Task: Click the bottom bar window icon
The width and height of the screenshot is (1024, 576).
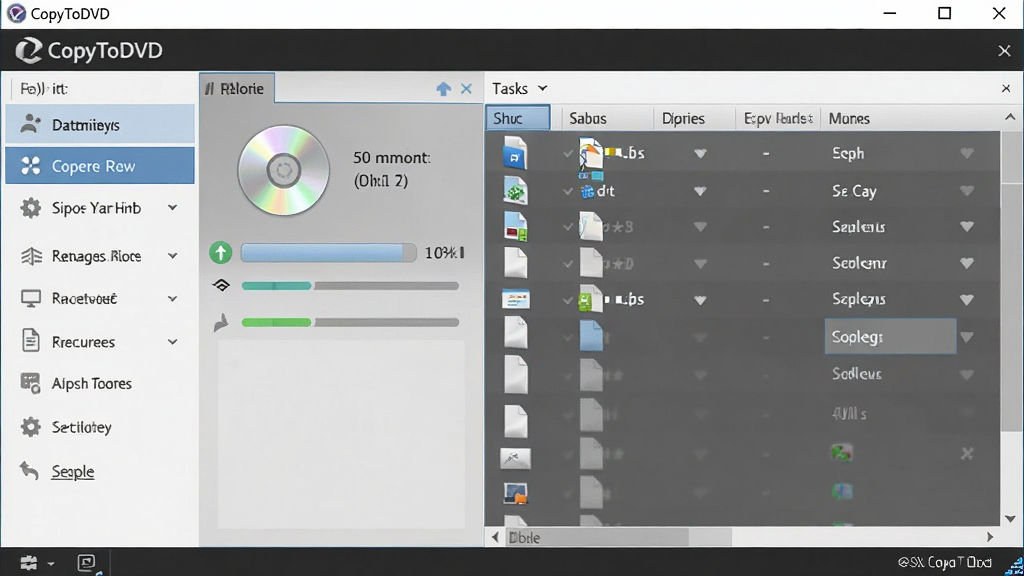Action: click(x=87, y=562)
